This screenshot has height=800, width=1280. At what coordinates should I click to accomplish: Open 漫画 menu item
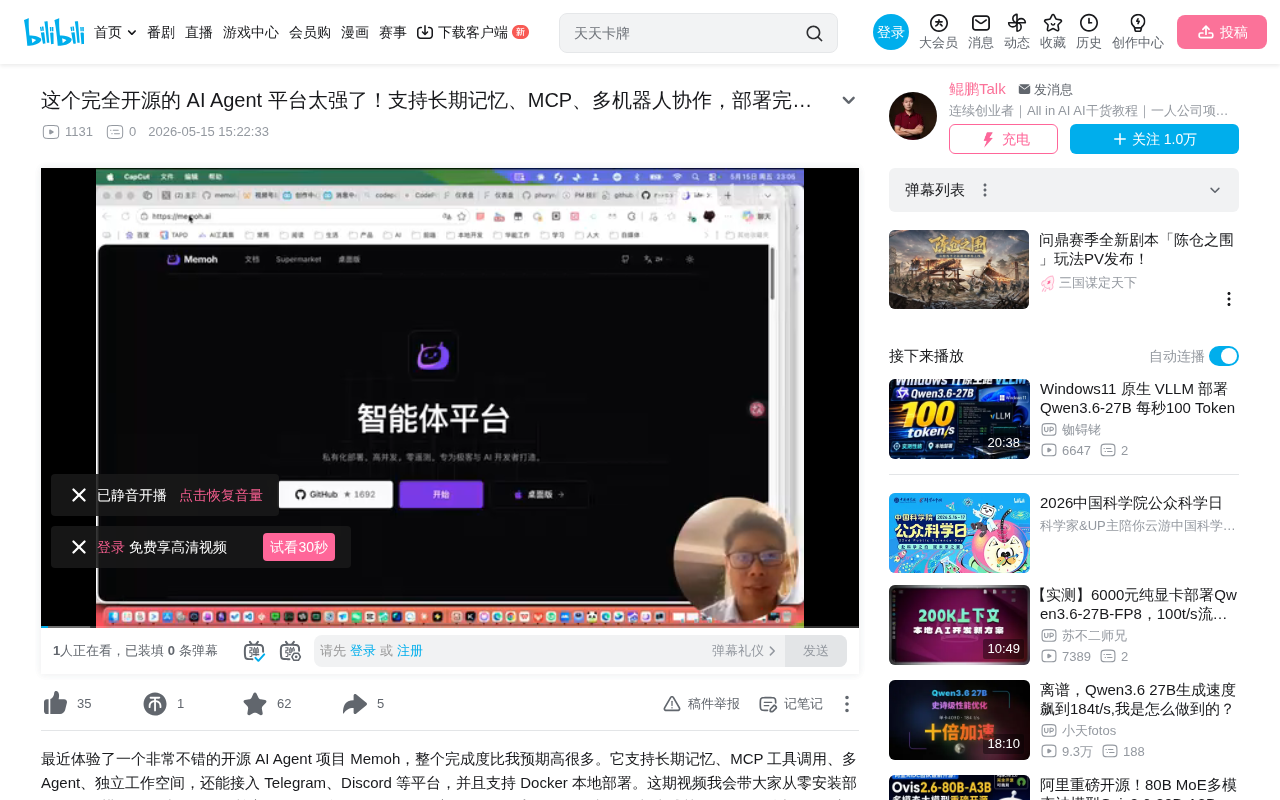click(355, 32)
